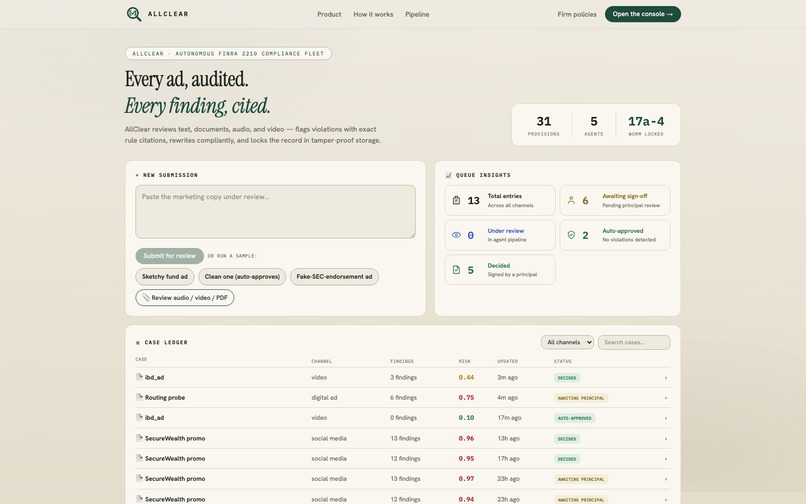Click the Awaiting sign-off insight label
The height and width of the screenshot is (504, 806).
click(625, 196)
